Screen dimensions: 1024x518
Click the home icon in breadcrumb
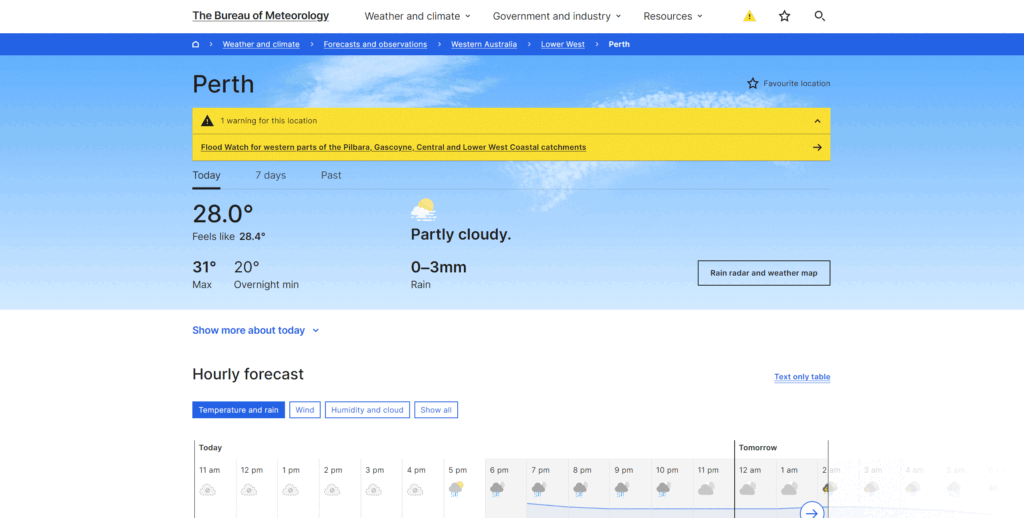tap(196, 45)
